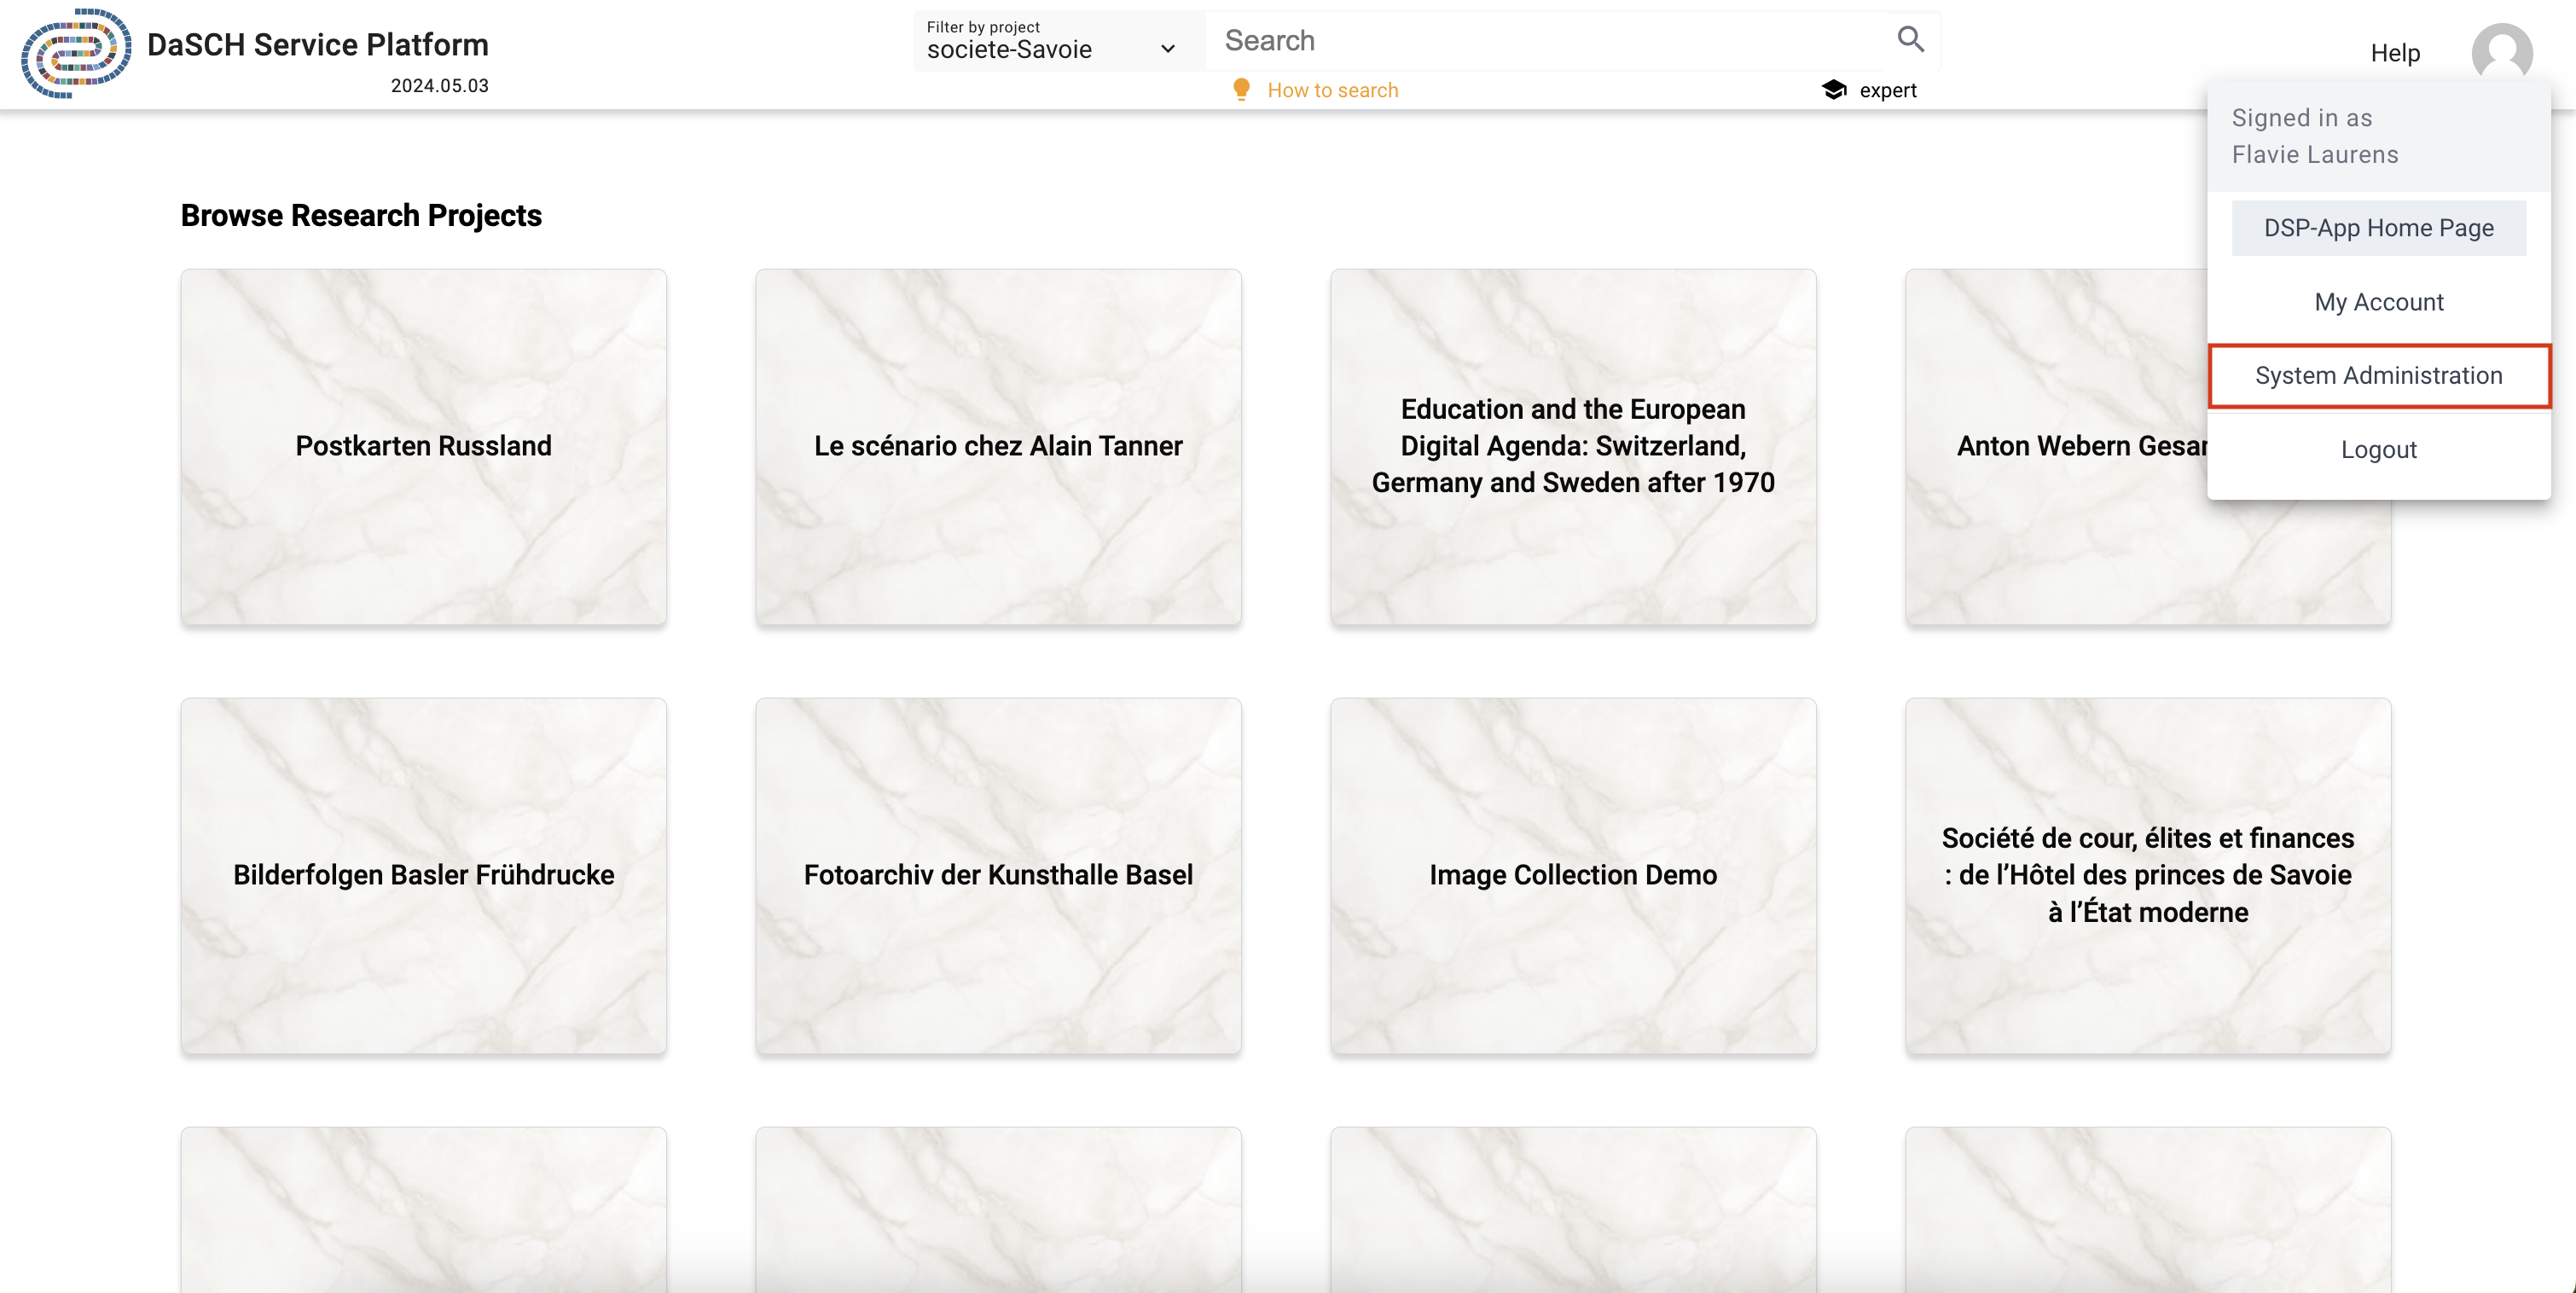This screenshot has height=1293, width=2576.
Task: Click the societe-Savoie dropdown chevron
Action: click(x=1167, y=49)
